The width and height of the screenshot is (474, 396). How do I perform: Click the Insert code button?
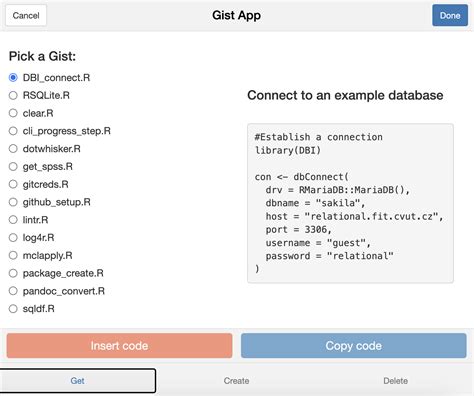tap(119, 346)
